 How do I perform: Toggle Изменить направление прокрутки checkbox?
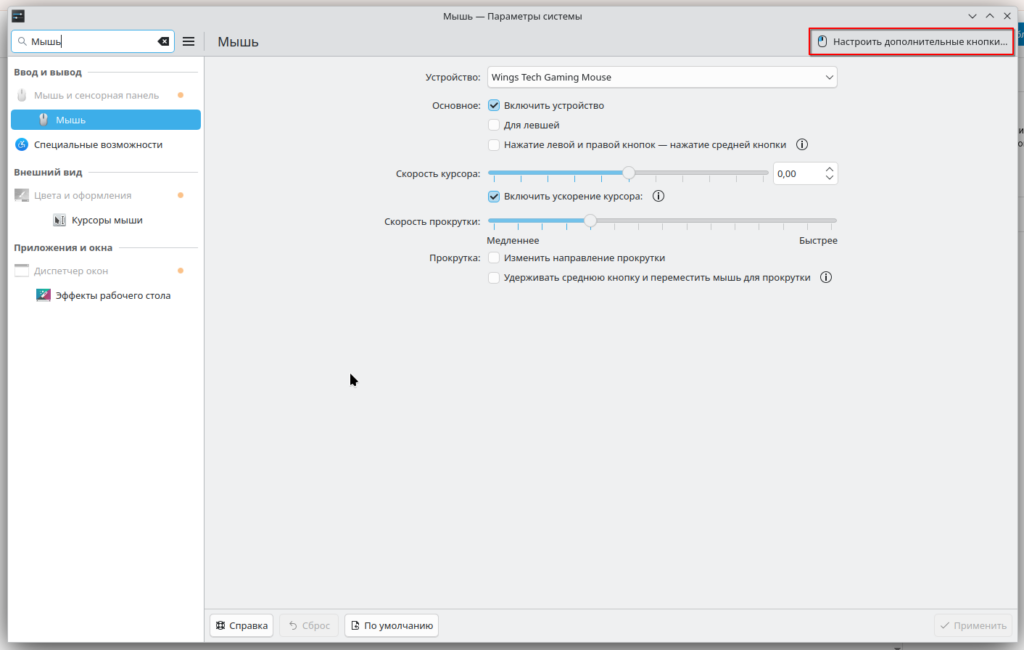click(x=494, y=258)
